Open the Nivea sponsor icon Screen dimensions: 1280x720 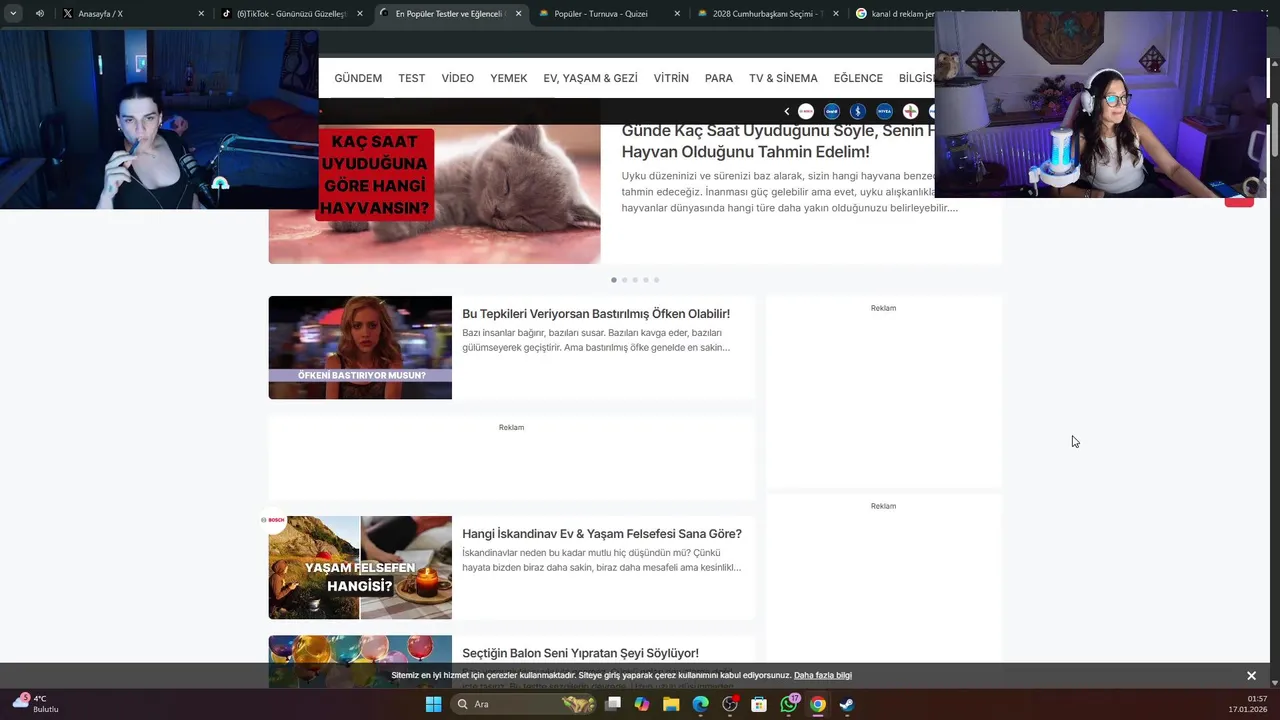884,111
